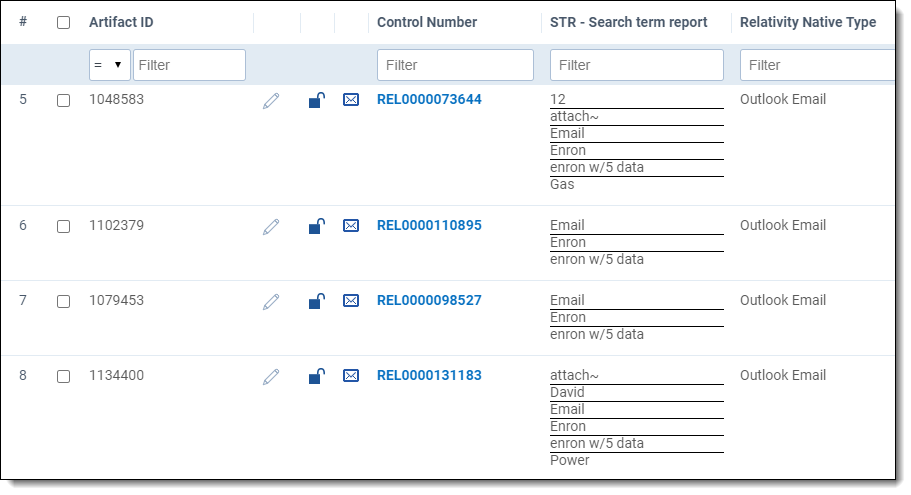The width and height of the screenshot is (911, 495).
Task: Open the email icon for REL0000073644
Action: [351, 100]
